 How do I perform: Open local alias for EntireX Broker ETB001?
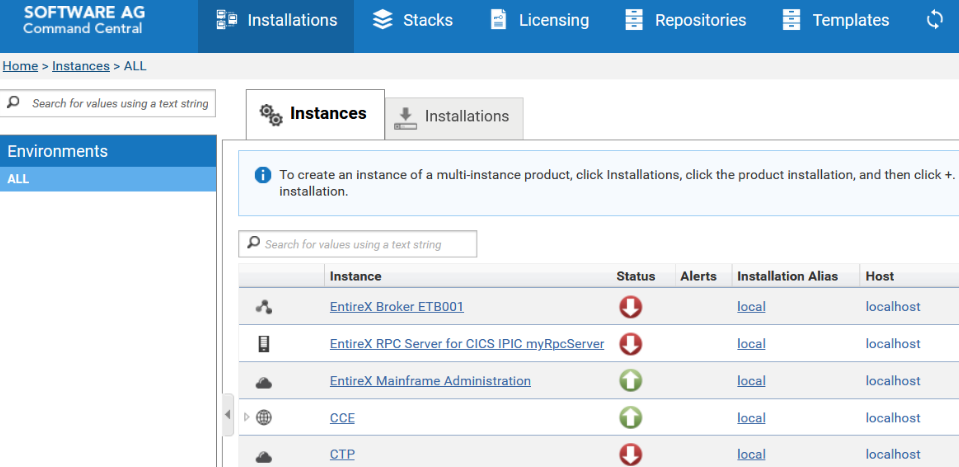751,307
